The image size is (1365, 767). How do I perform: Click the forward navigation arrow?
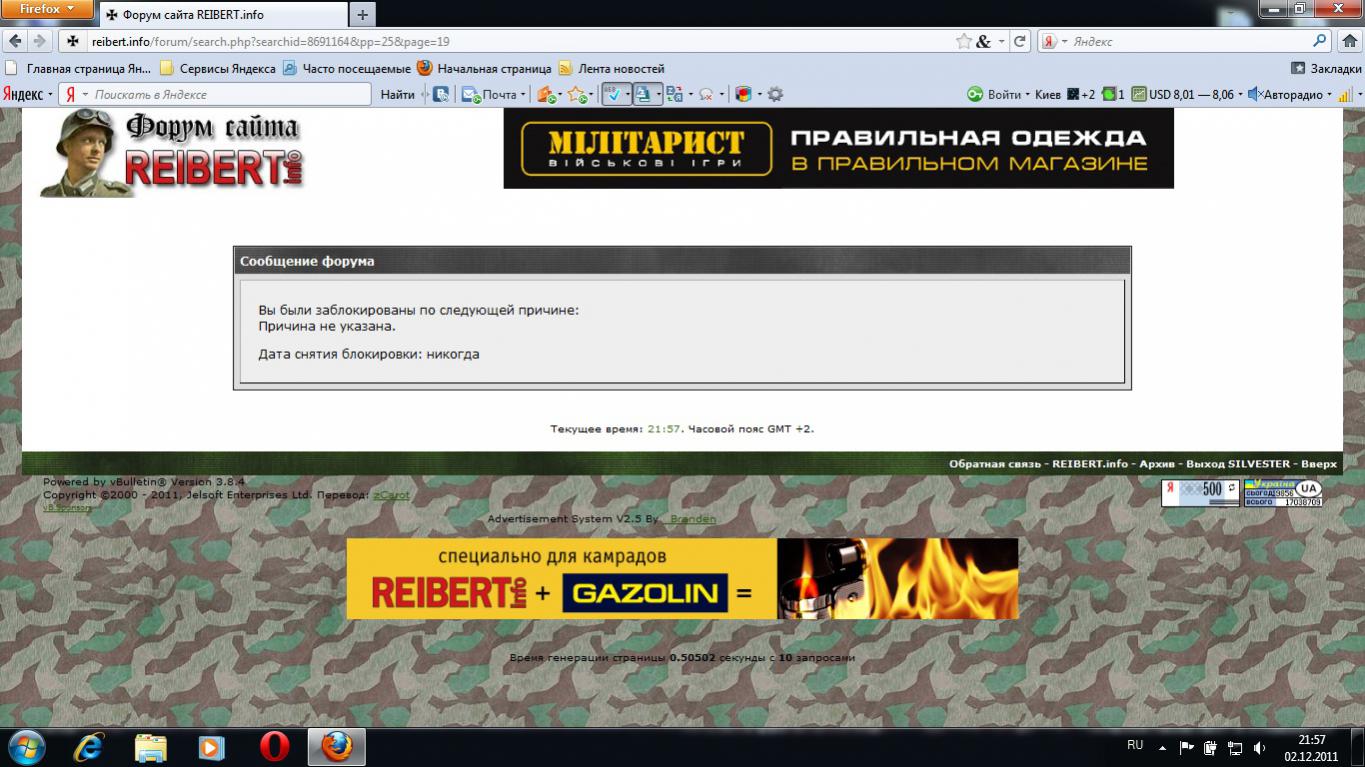coord(40,41)
